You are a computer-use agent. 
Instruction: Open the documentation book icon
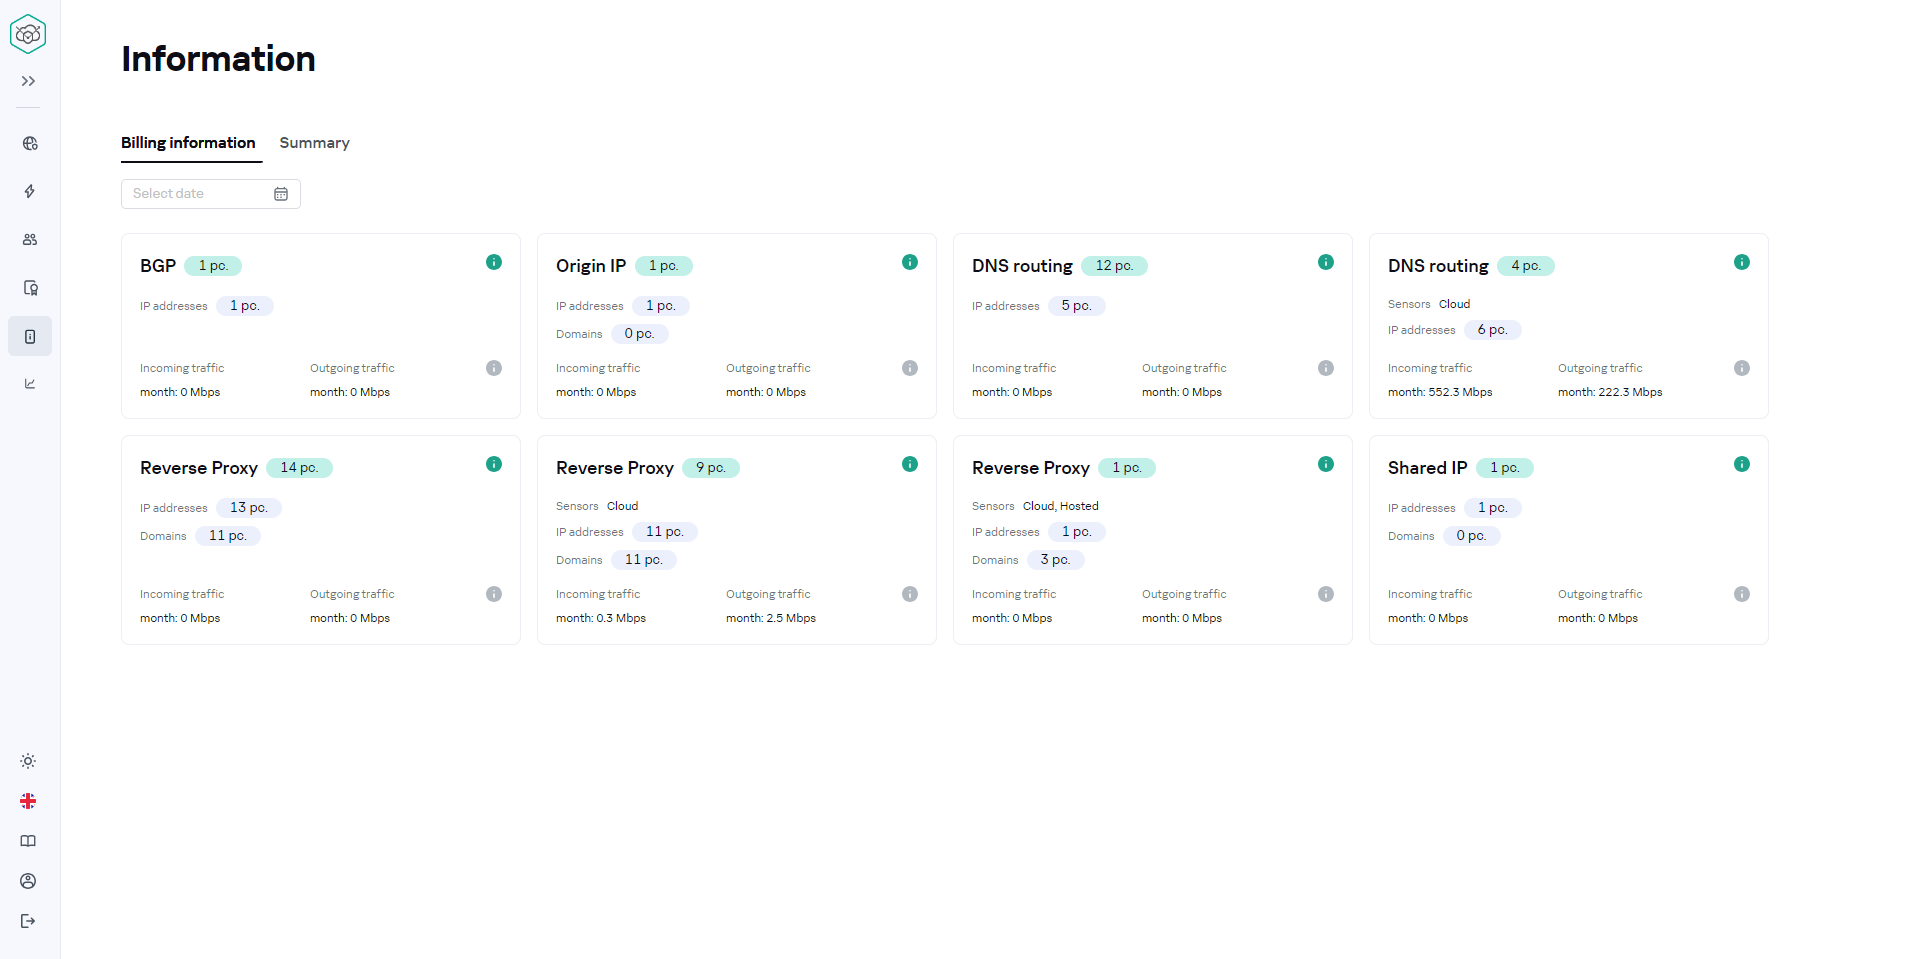[28, 841]
